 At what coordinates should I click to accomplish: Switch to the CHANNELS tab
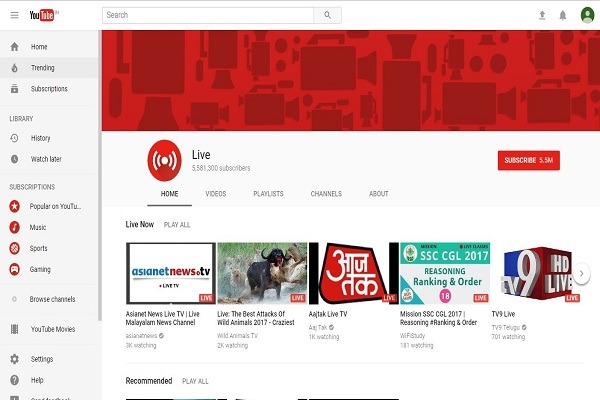tap(326, 194)
